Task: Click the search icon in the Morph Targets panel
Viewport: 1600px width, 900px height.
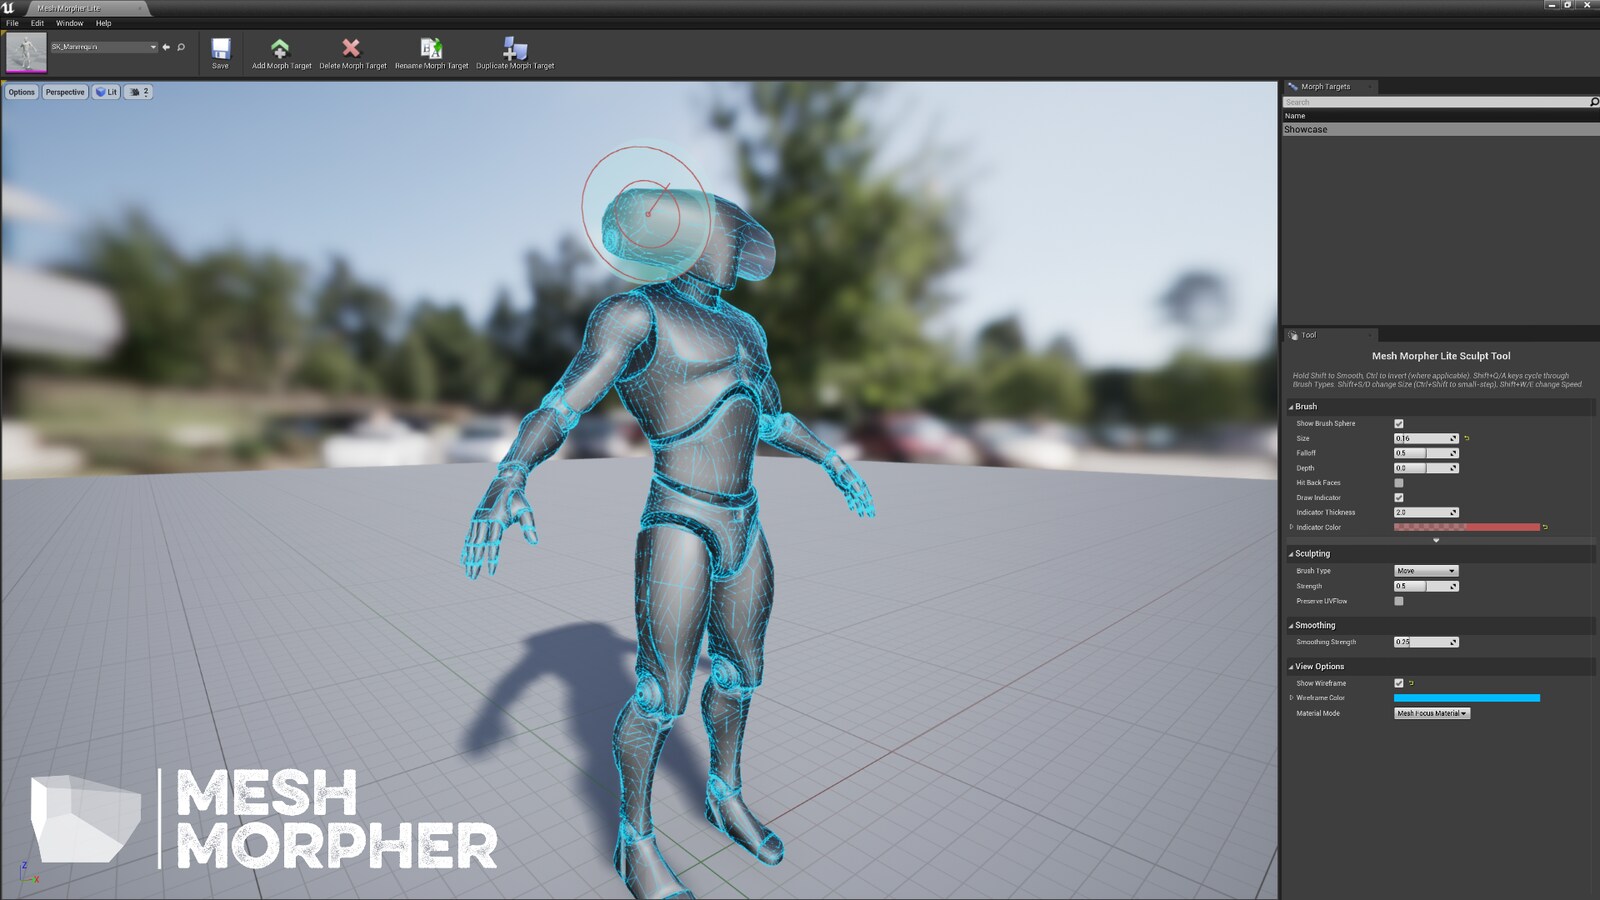Action: pyautogui.click(x=1592, y=101)
